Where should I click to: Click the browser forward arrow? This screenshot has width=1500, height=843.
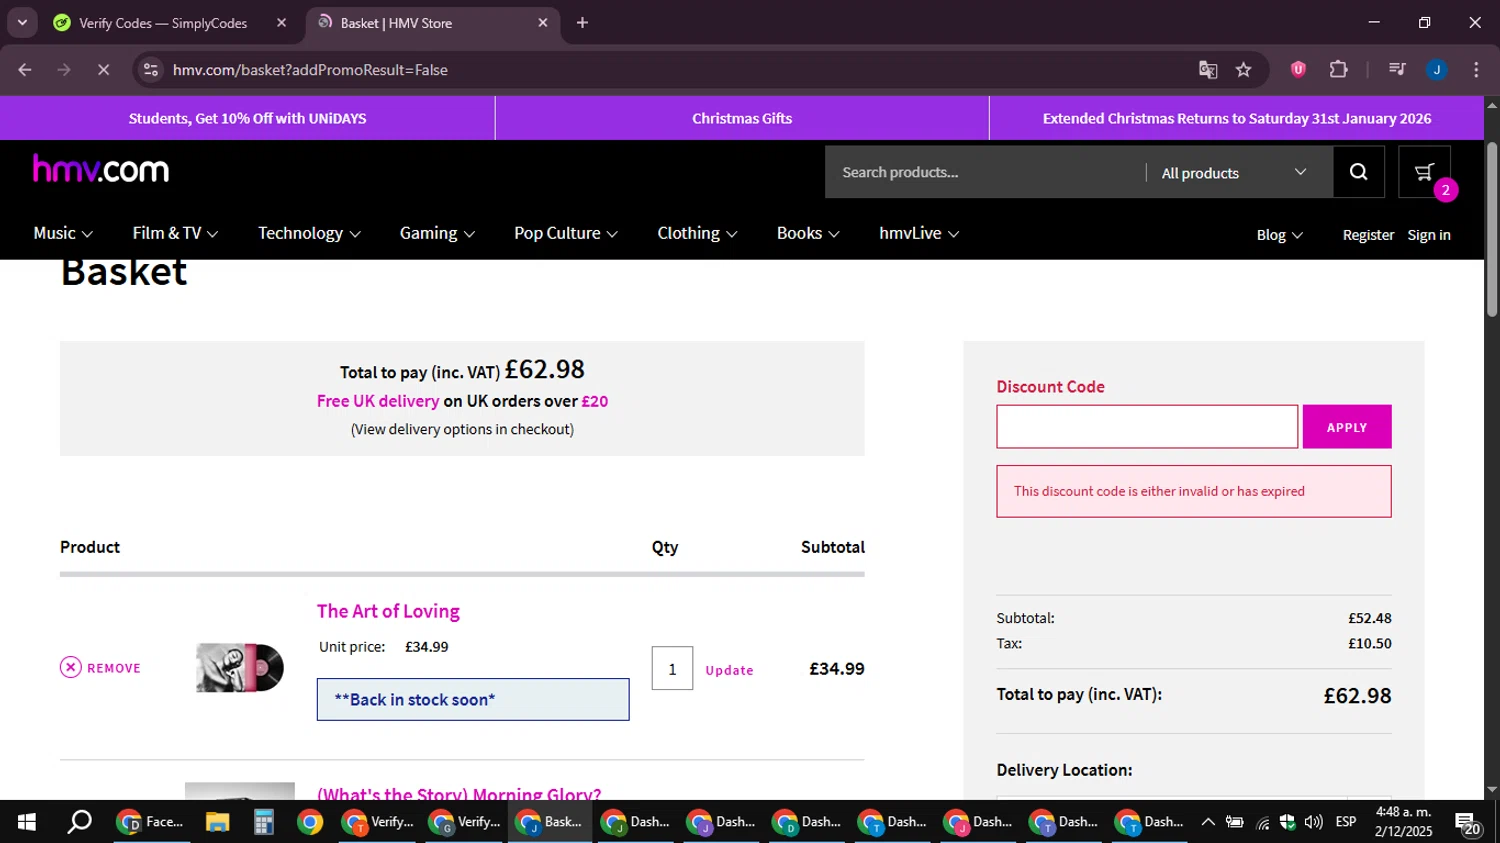(64, 70)
